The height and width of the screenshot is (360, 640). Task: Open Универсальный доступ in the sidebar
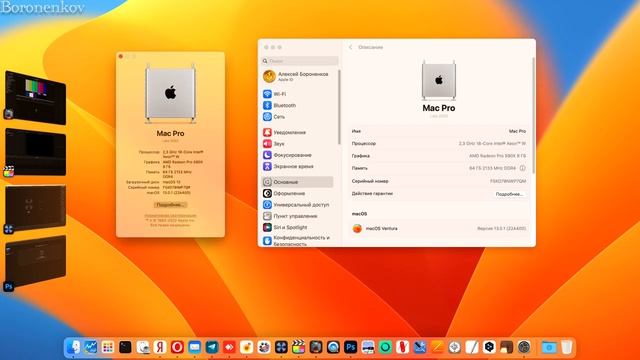(297, 204)
